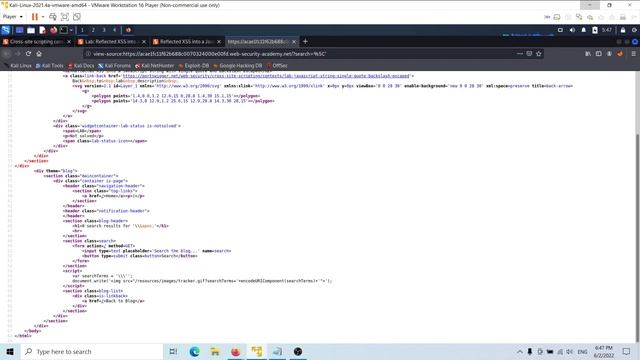This screenshot has width=640, height=360.
Task: Go to the Firefox home page
Action: click(39, 53)
